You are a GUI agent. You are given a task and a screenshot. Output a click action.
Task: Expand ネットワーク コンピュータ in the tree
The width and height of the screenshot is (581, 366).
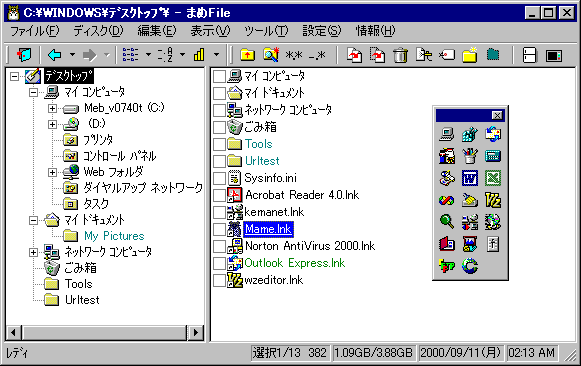[33, 252]
